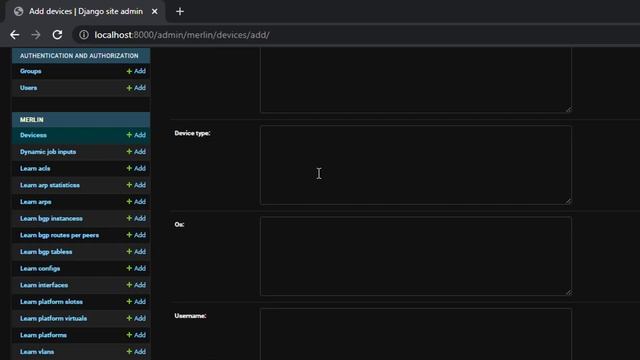Open Groups in sidebar
640x360 pixels.
click(31, 71)
